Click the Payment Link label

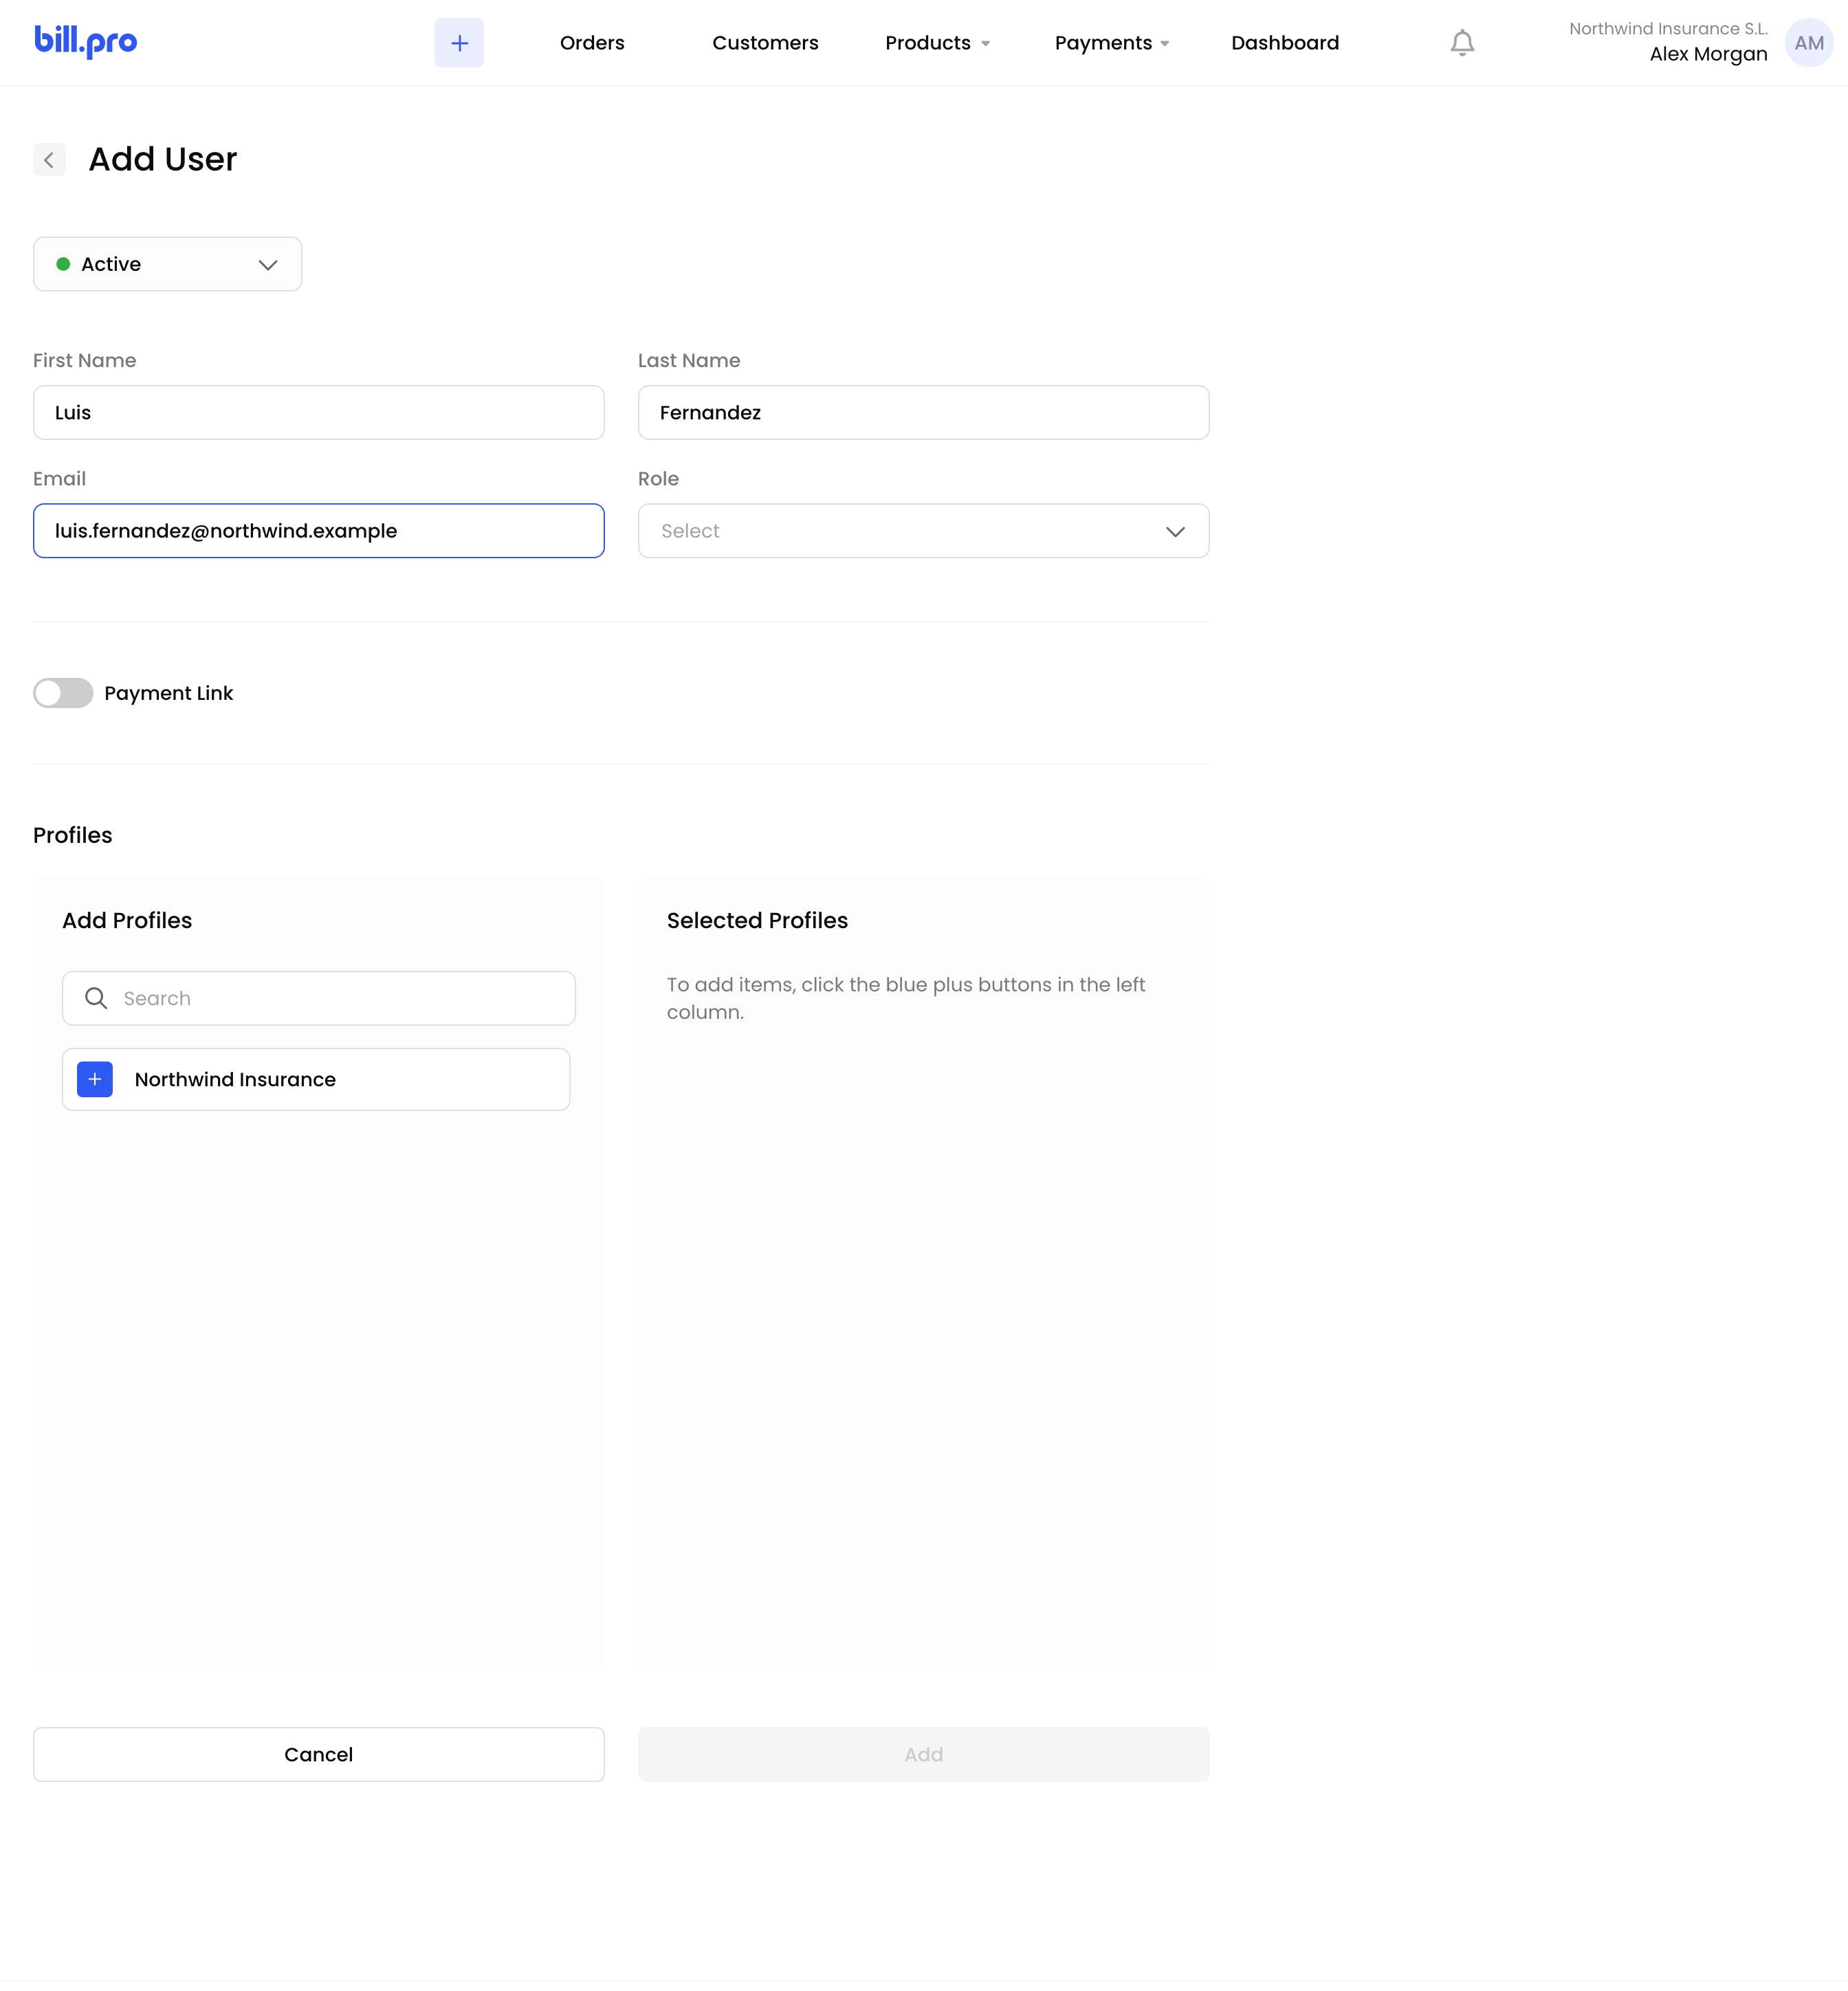pyautogui.click(x=168, y=693)
